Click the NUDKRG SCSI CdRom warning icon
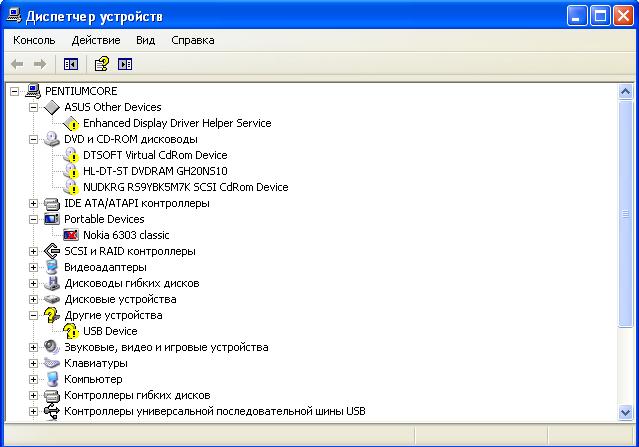This screenshot has height=447, width=639. pyautogui.click(x=71, y=187)
